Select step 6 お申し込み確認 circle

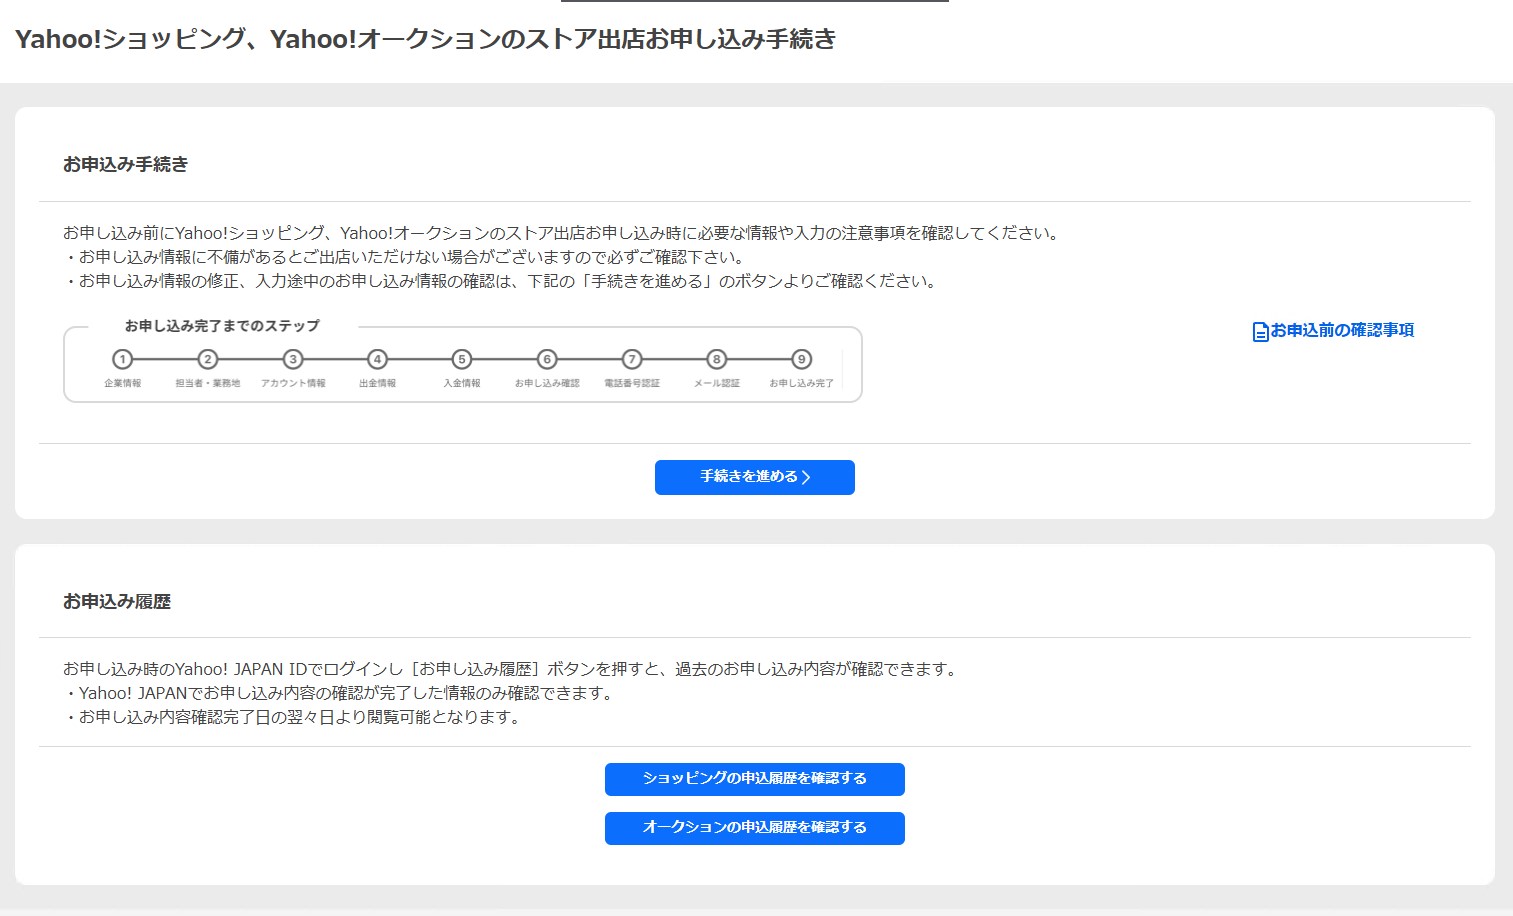coord(547,359)
